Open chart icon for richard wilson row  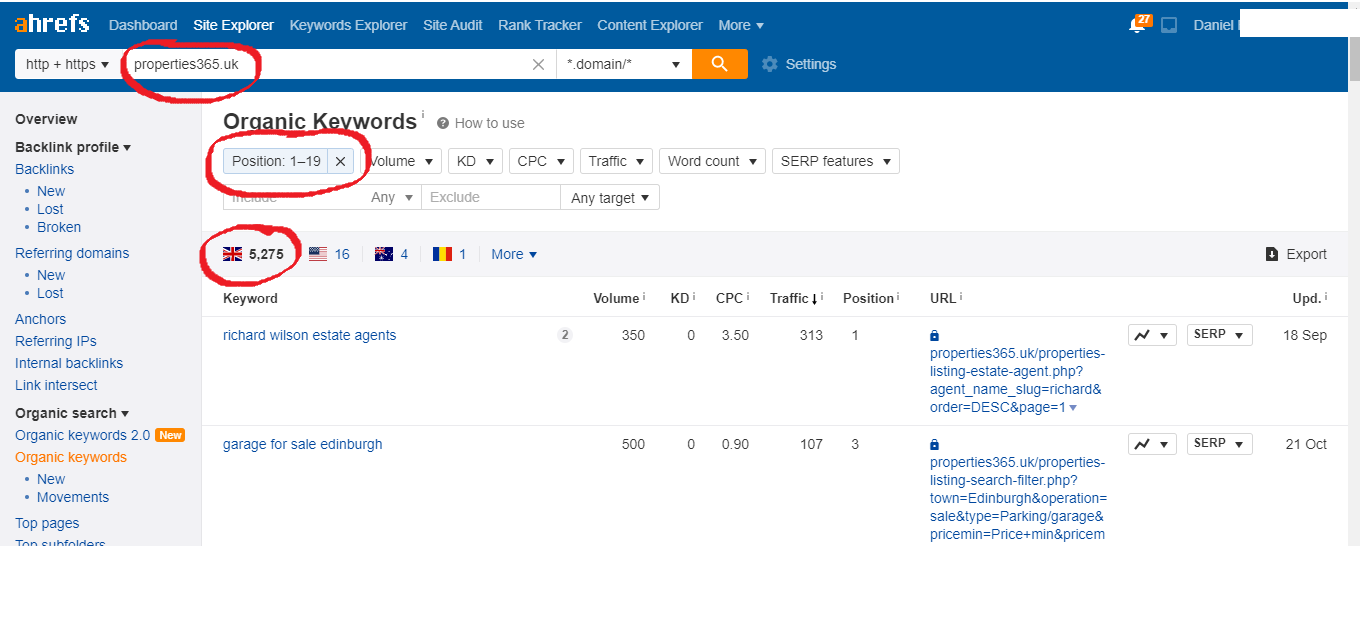(1152, 334)
